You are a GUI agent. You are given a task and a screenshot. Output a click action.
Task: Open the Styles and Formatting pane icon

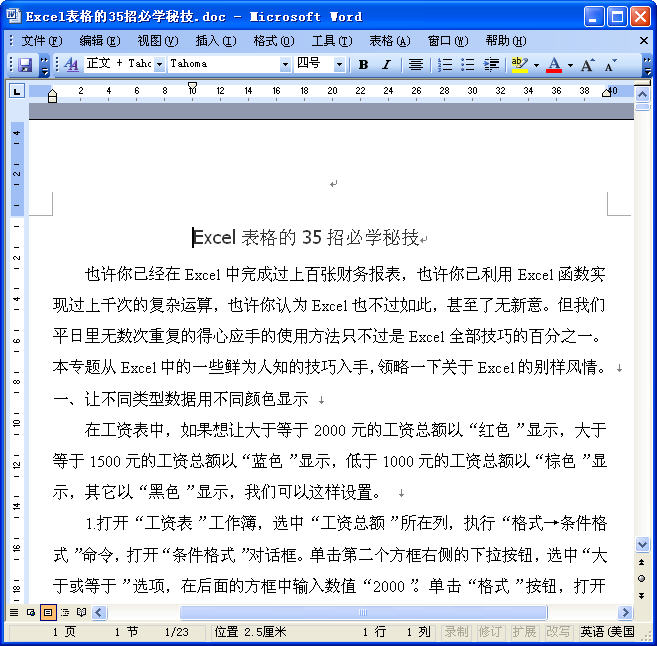(71, 64)
